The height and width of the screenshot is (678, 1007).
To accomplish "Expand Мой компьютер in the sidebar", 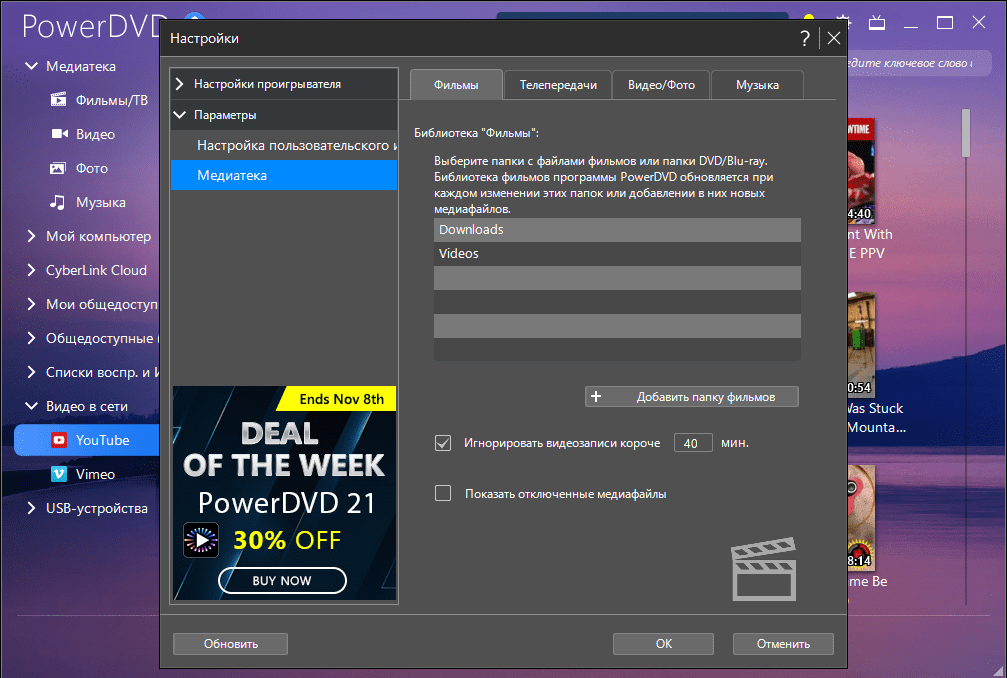I will pos(31,236).
